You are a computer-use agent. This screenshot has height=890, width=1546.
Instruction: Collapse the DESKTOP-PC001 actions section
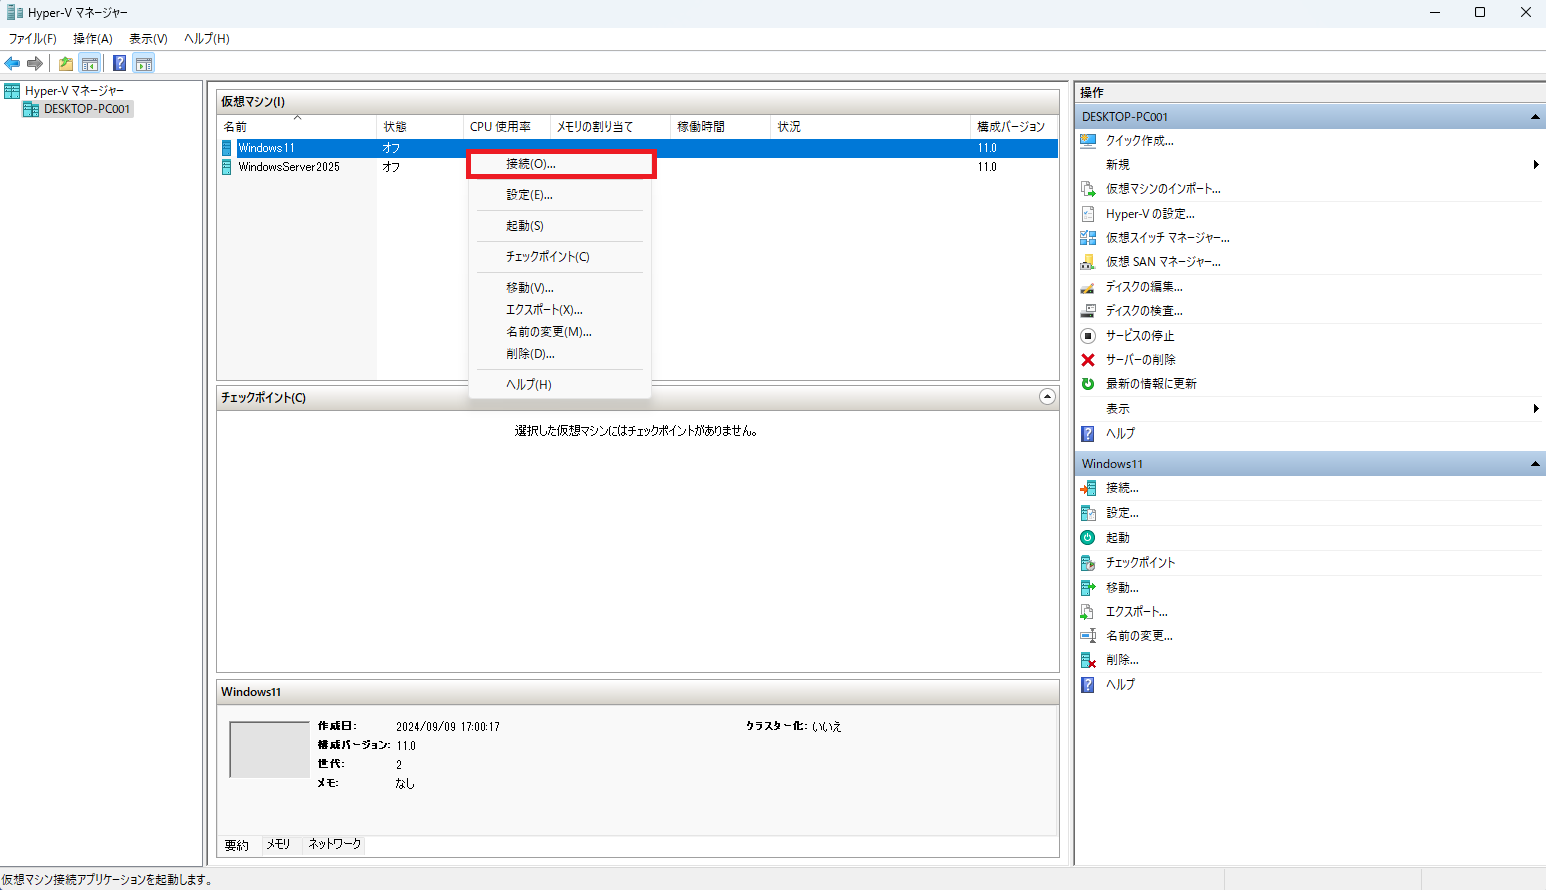tap(1535, 117)
